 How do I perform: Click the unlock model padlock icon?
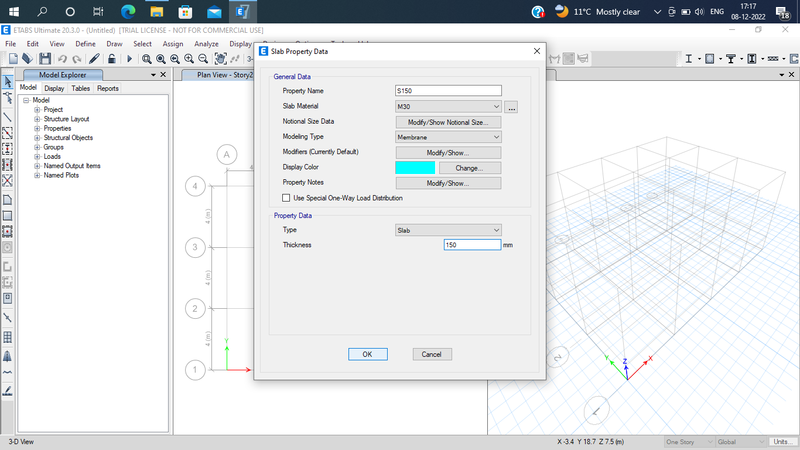pos(111,59)
